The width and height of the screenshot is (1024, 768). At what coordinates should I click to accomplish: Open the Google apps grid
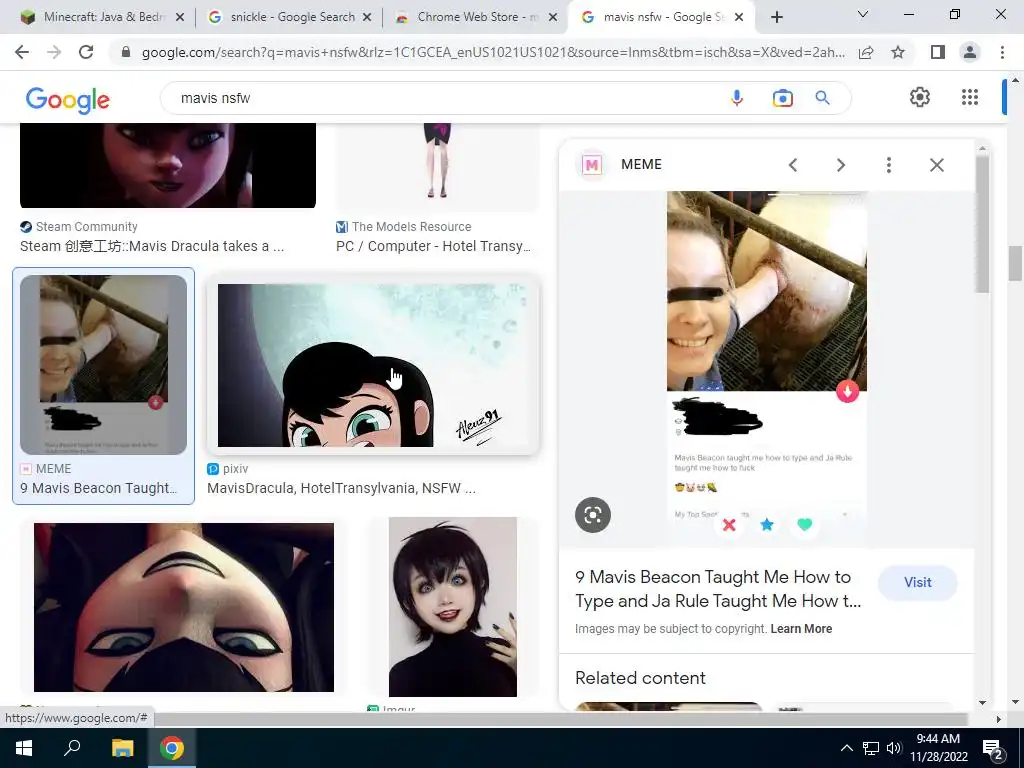(x=970, y=97)
